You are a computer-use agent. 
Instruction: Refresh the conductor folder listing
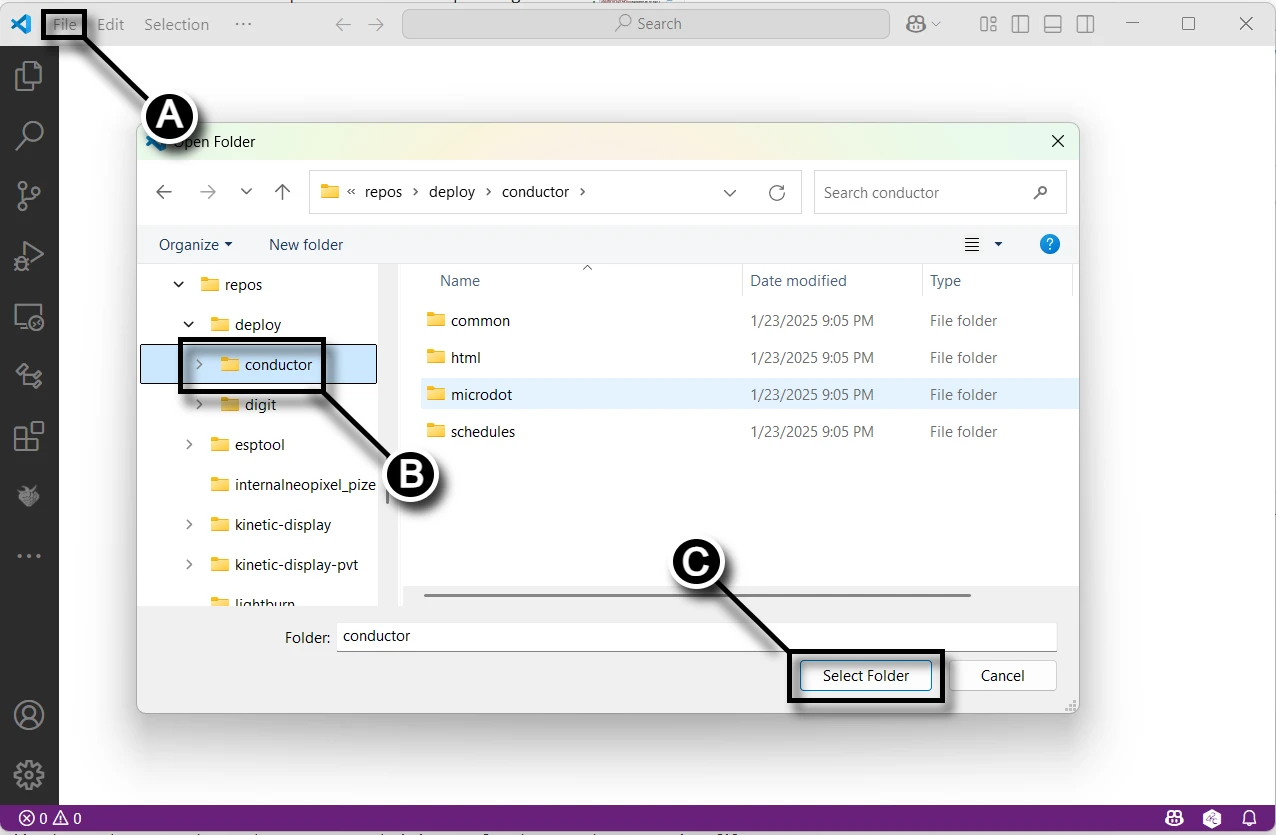777,192
